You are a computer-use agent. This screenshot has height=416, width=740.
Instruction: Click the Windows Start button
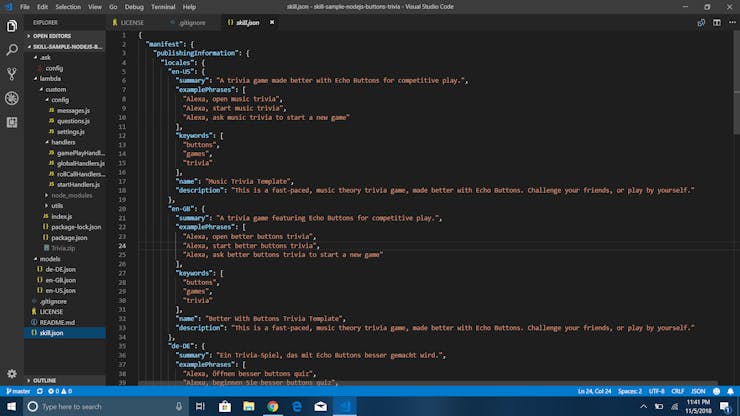tap(11, 406)
